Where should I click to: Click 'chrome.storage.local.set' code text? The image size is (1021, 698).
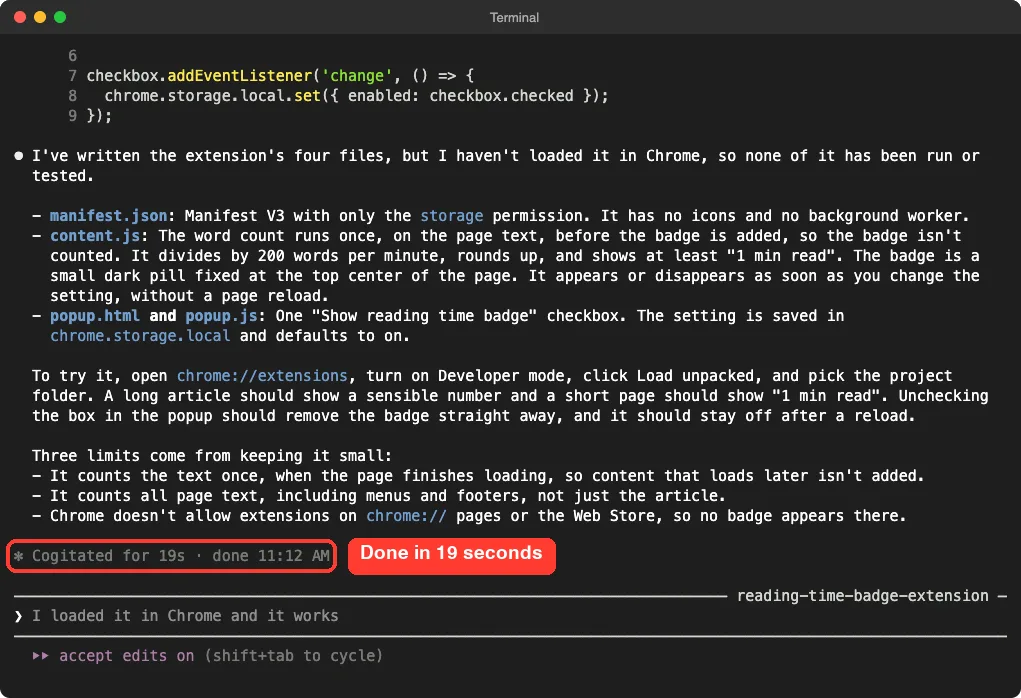pyautogui.click(x=212, y=96)
